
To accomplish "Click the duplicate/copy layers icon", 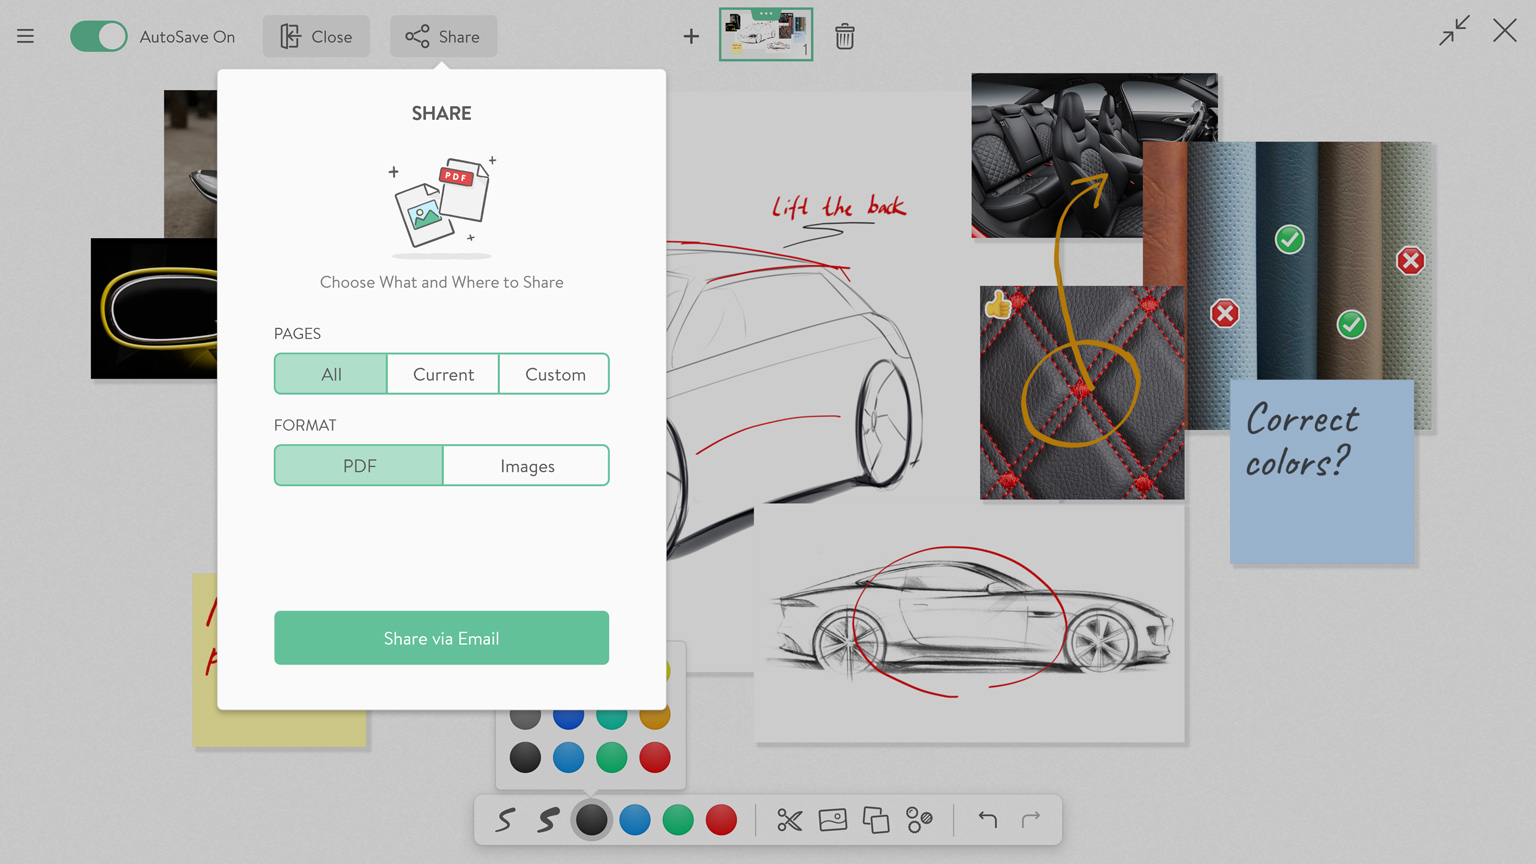I will 876,820.
